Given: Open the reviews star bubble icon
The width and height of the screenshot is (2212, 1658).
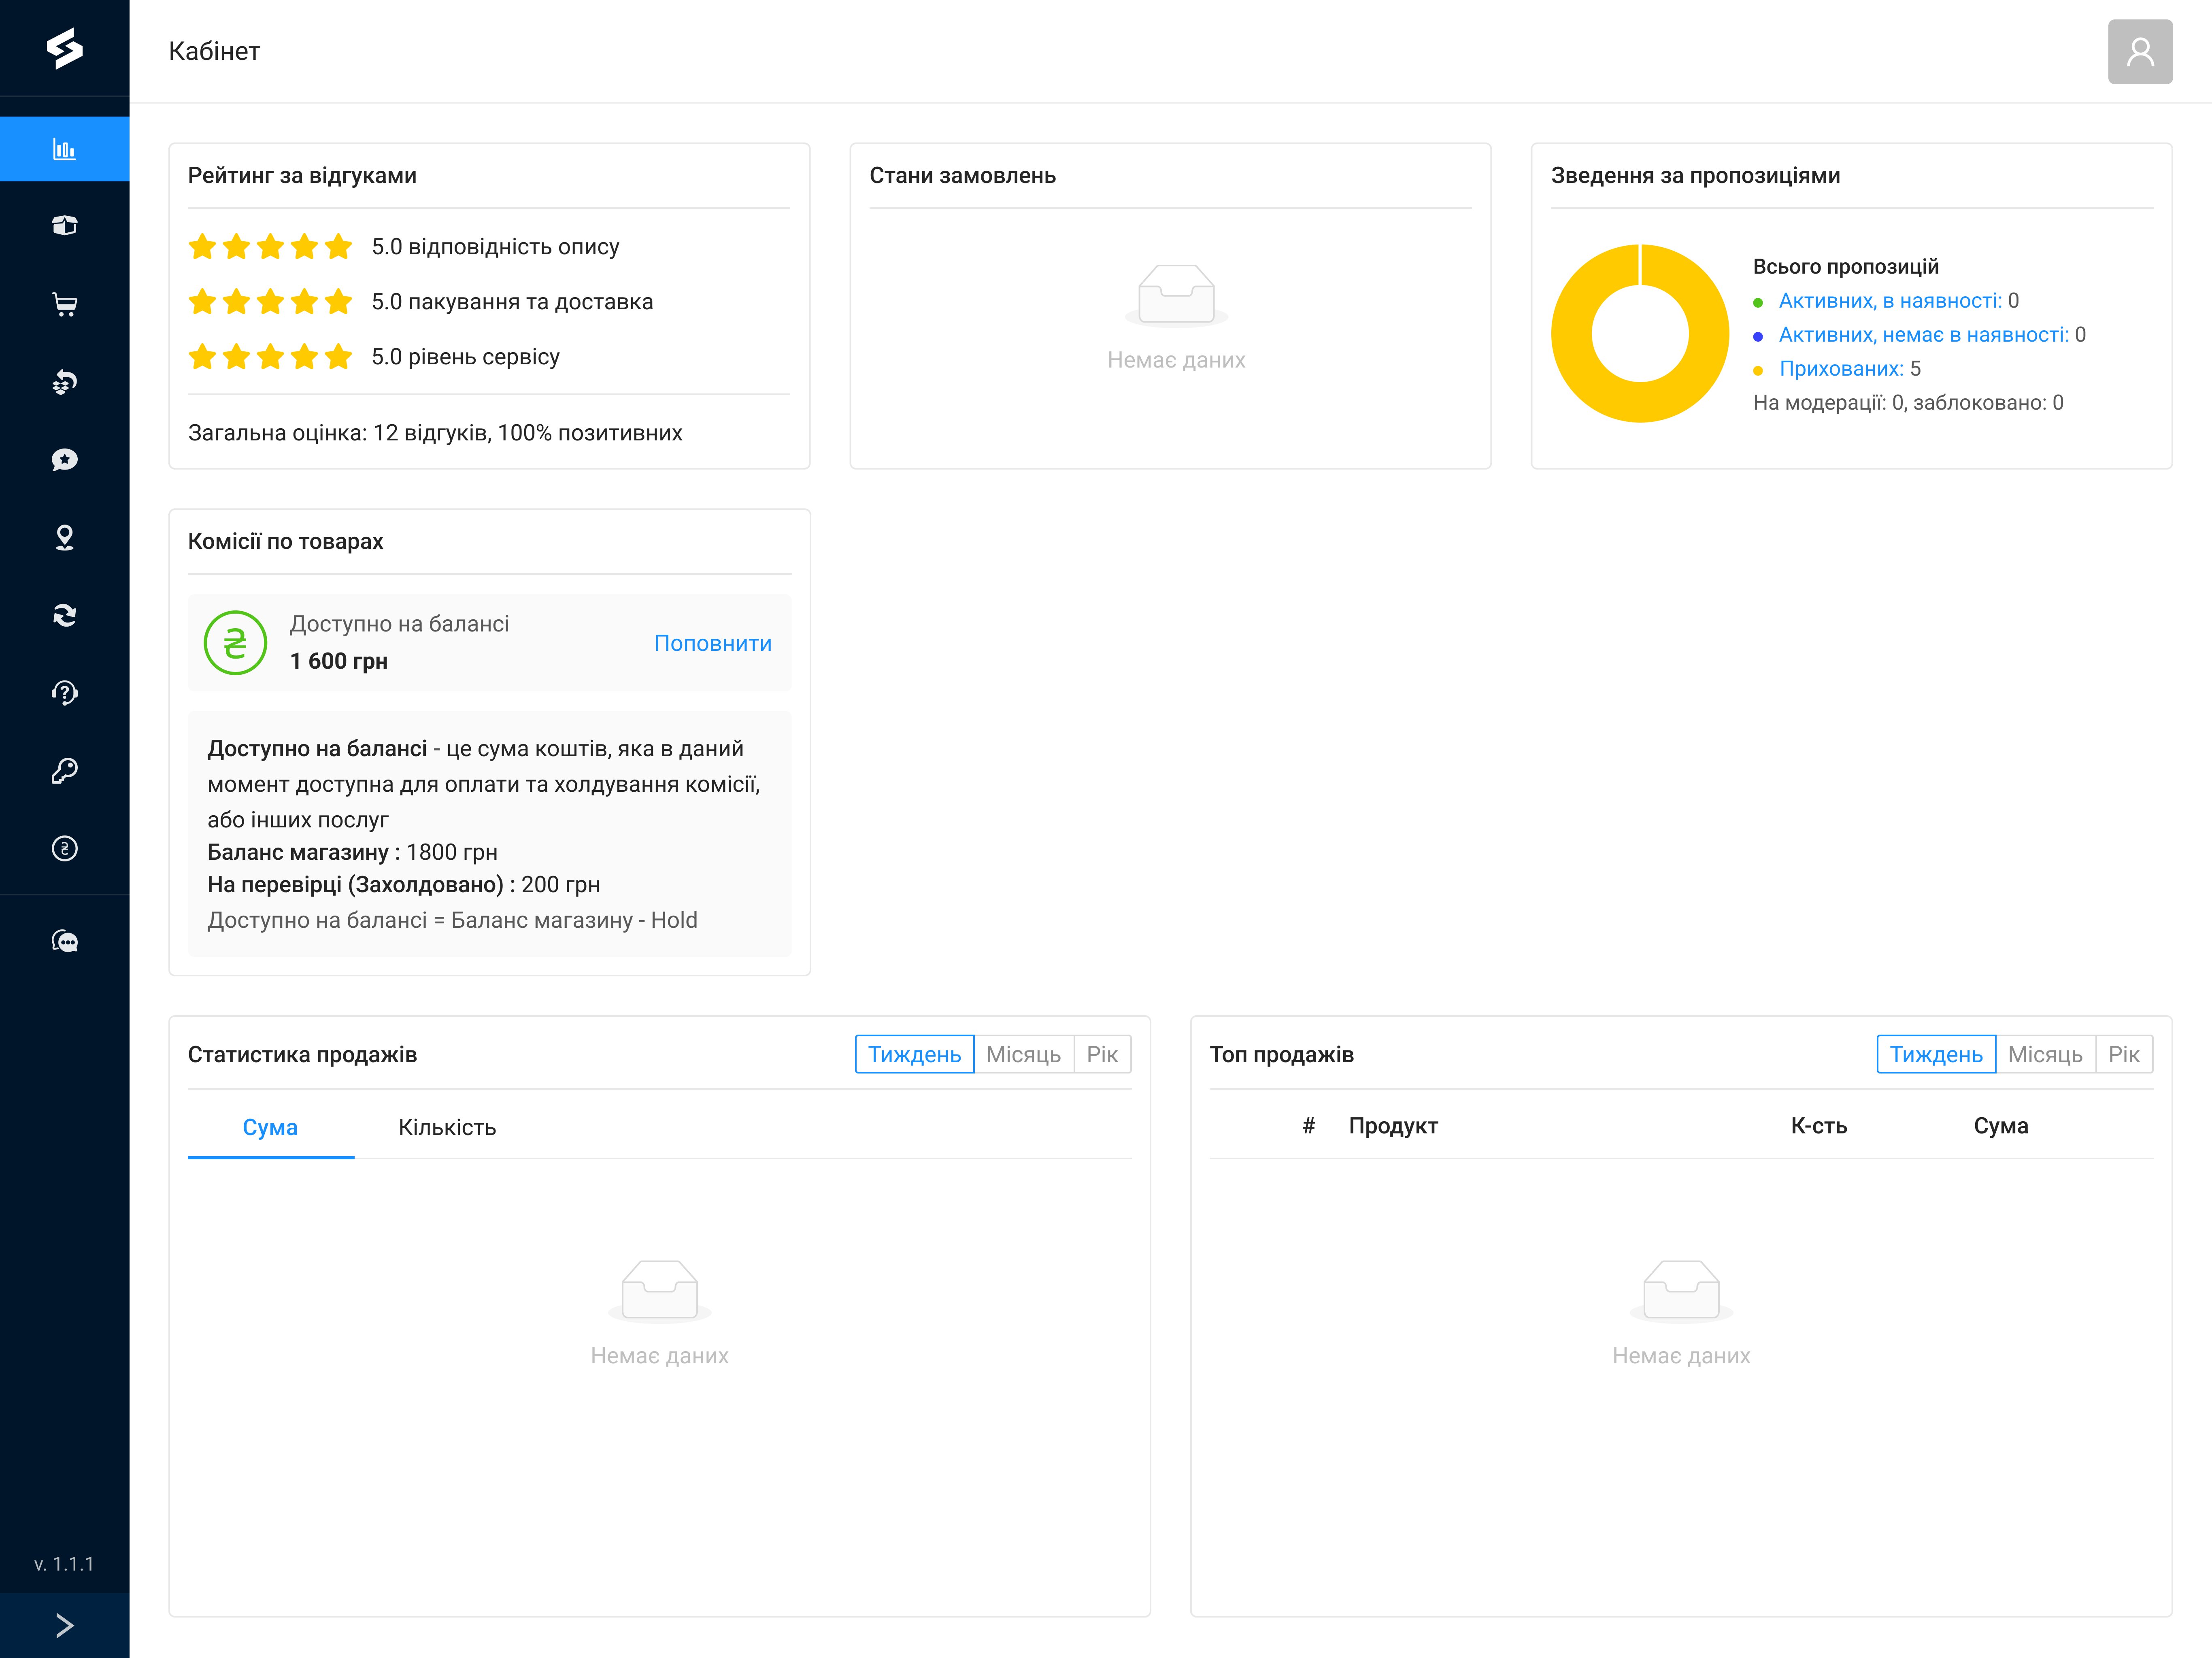Looking at the screenshot, I should coord(64,460).
